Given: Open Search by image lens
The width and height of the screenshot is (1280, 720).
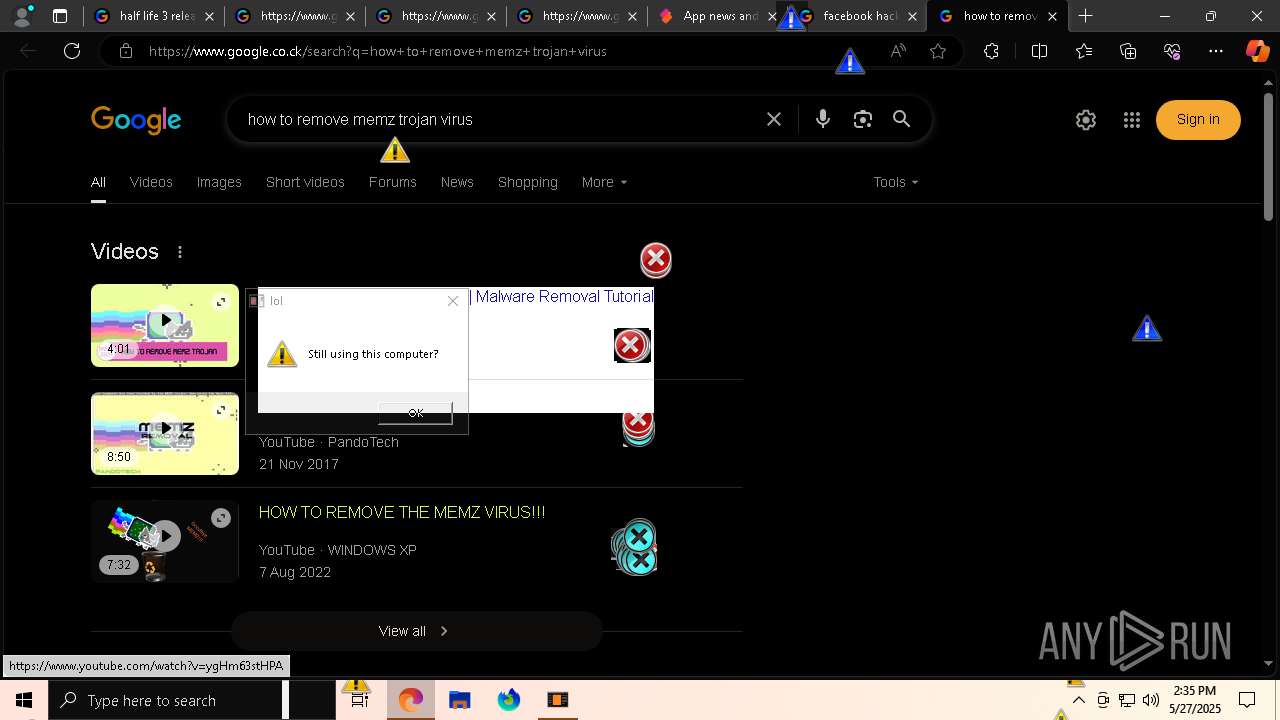Looking at the screenshot, I should click(x=863, y=119).
